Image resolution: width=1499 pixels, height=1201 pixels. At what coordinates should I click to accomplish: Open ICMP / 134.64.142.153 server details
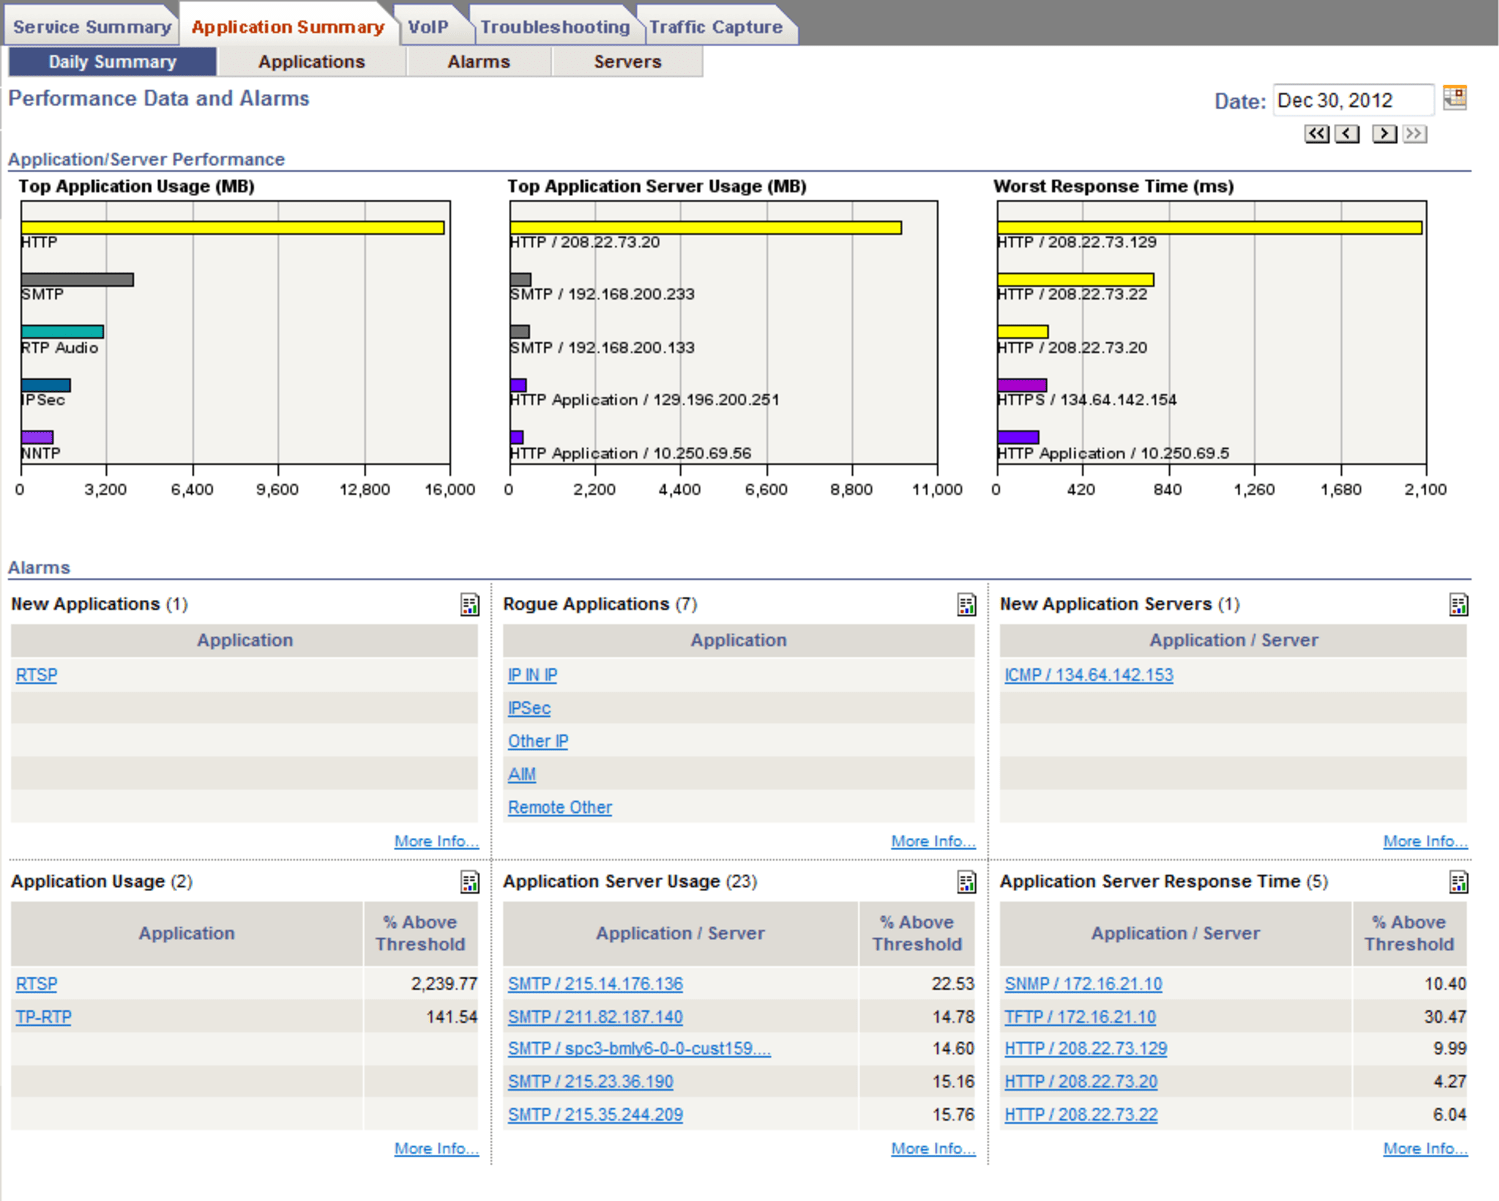coord(1088,675)
